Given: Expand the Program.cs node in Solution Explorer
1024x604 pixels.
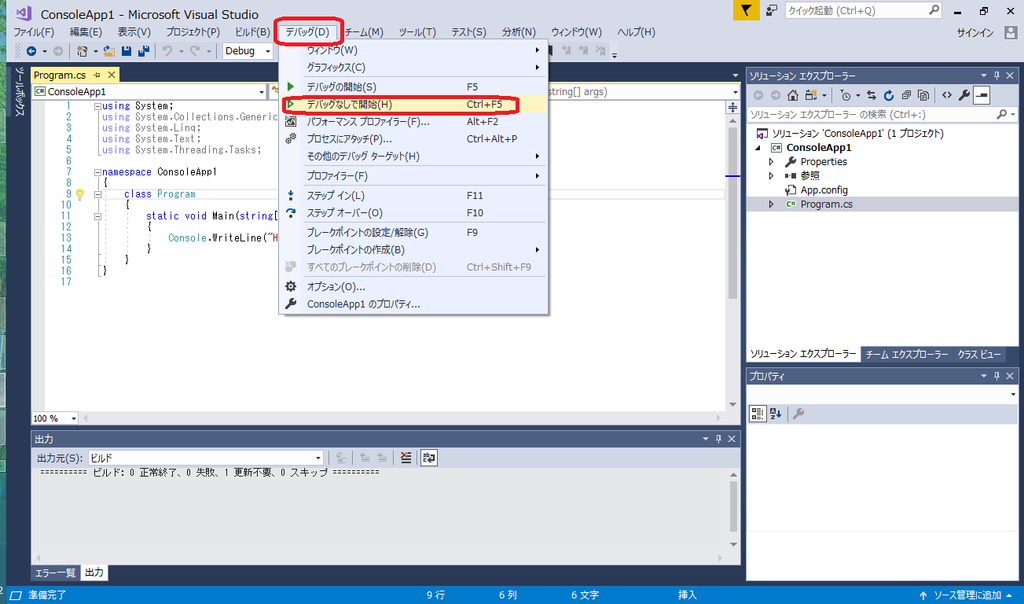Looking at the screenshot, I should [771, 204].
